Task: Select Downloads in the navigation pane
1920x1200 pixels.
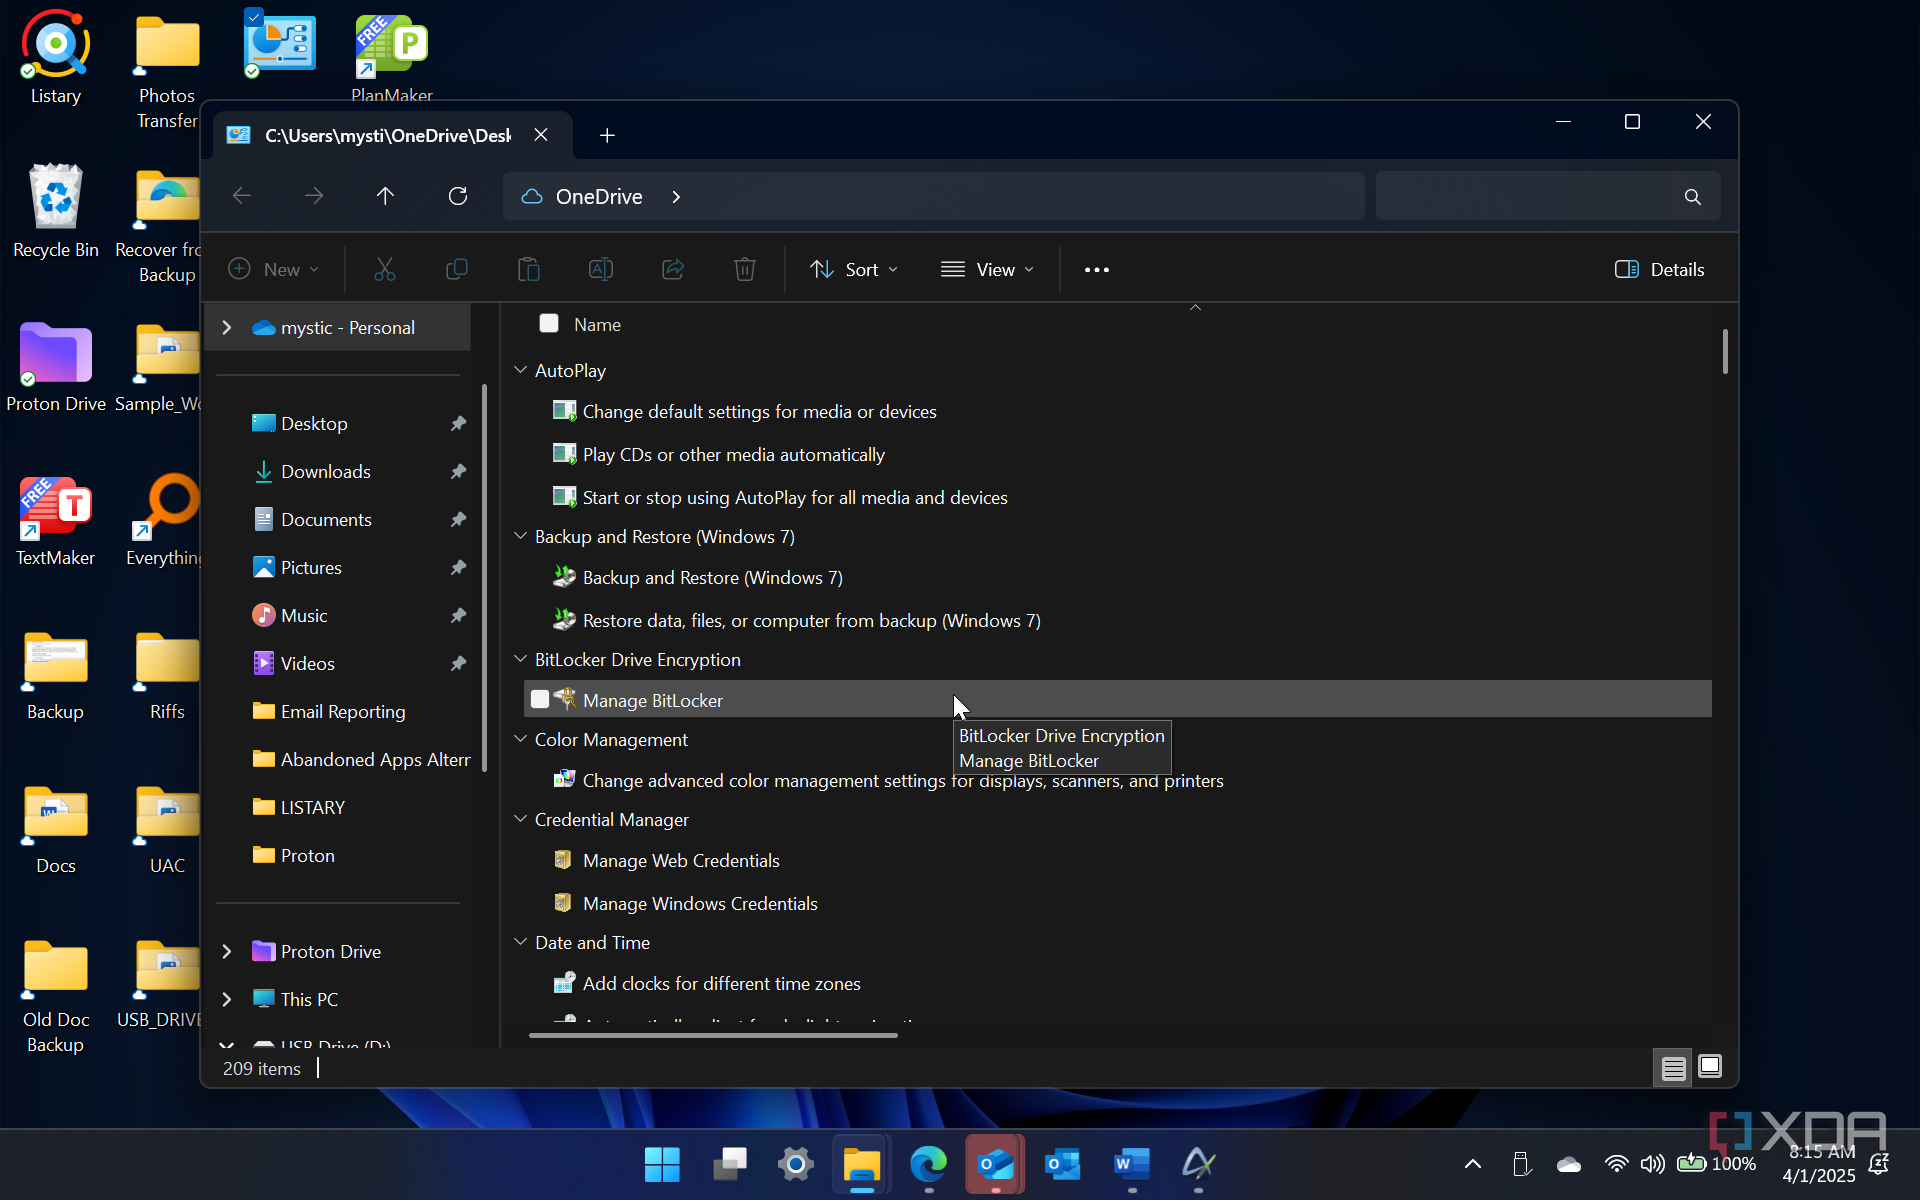Action: tap(325, 471)
